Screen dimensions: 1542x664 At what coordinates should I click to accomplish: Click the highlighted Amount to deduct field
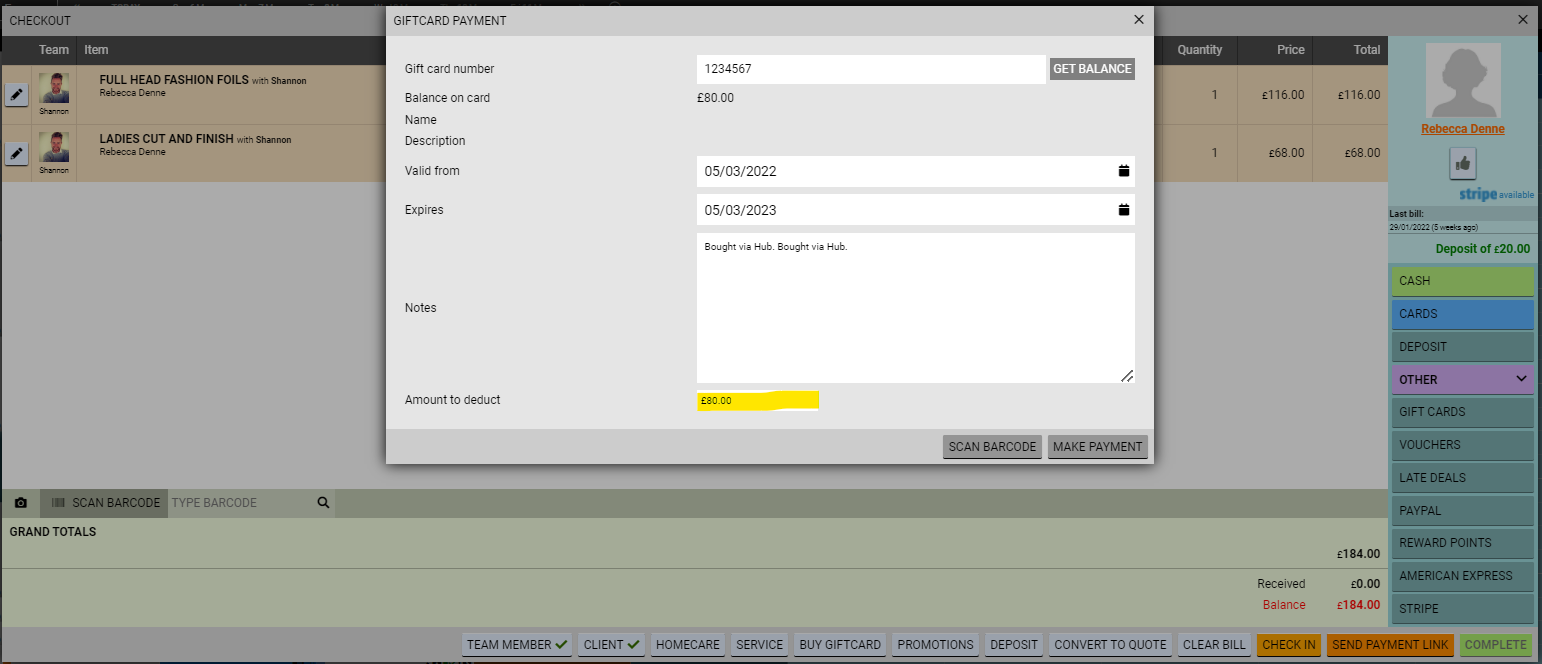pos(757,401)
